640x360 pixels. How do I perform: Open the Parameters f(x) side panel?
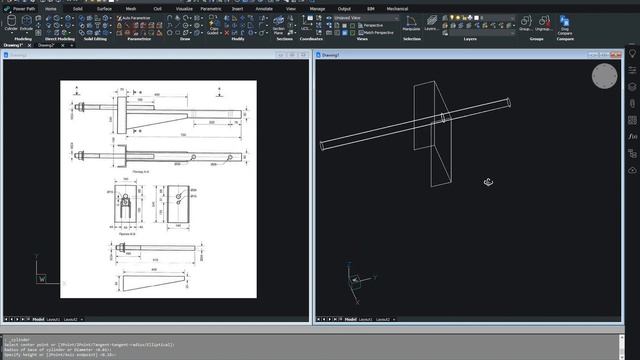pos(632,136)
